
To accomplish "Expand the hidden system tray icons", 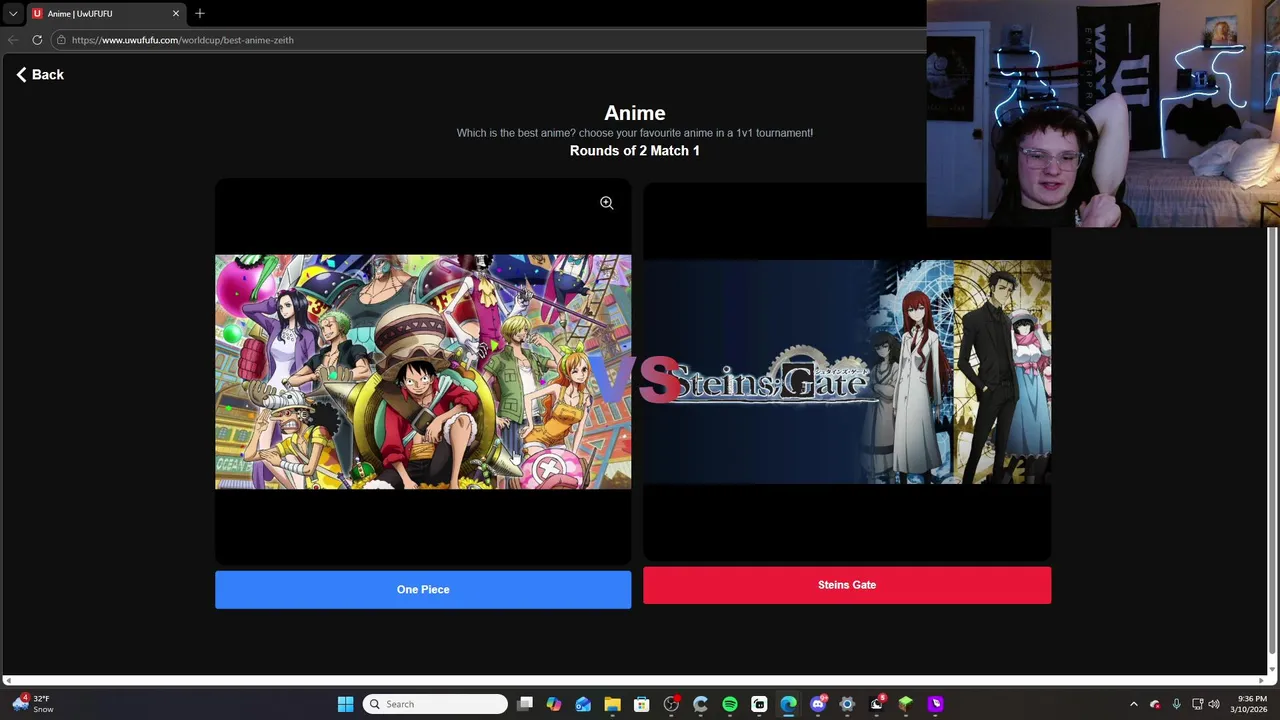I will [x=1133, y=704].
